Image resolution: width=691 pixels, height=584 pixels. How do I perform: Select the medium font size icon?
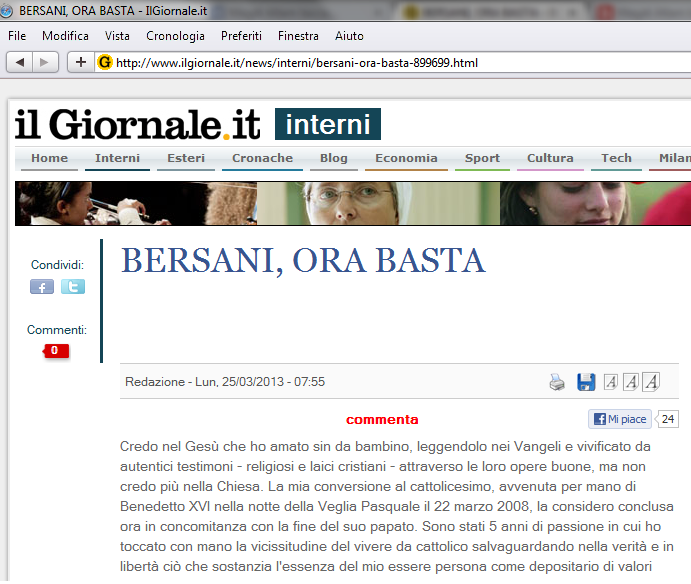pyautogui.click(x=631, y=382)
